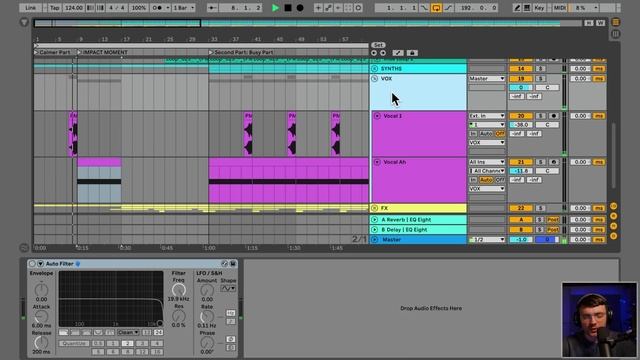Select the IMPACT MOMENT locator
Screen dimensions: 640x360
tap(102, 52)
